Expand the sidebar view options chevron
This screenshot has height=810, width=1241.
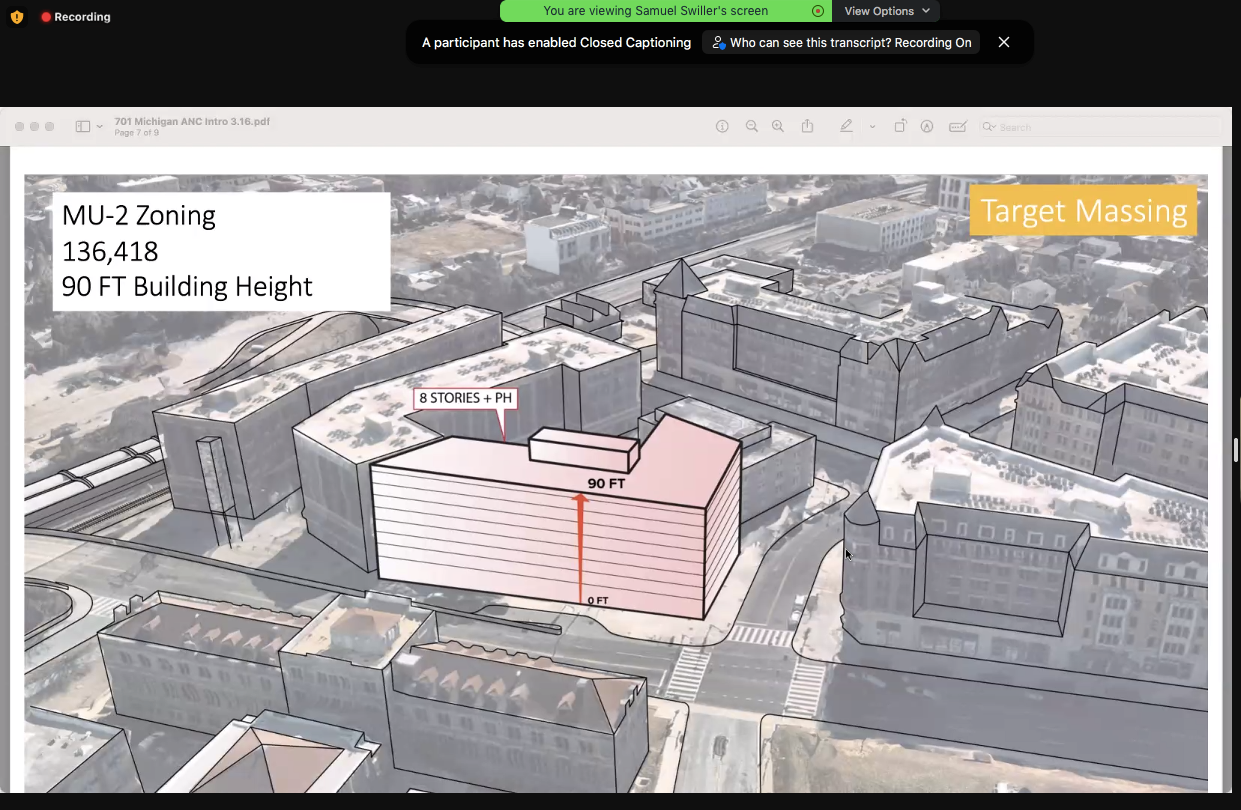tap(100, 127)
